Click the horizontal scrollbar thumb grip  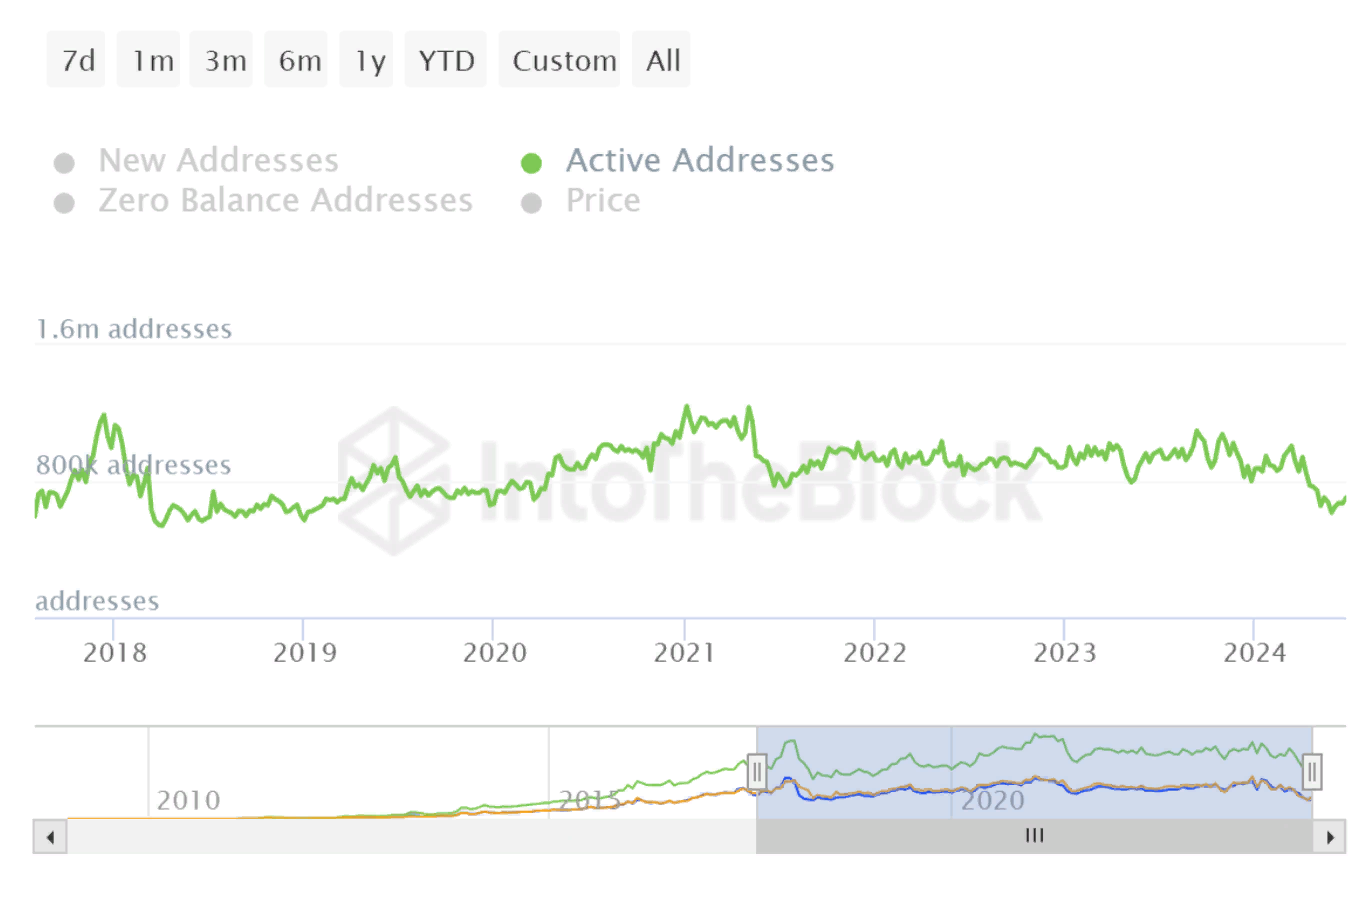pyautogui.click(x=1034, y=836)
